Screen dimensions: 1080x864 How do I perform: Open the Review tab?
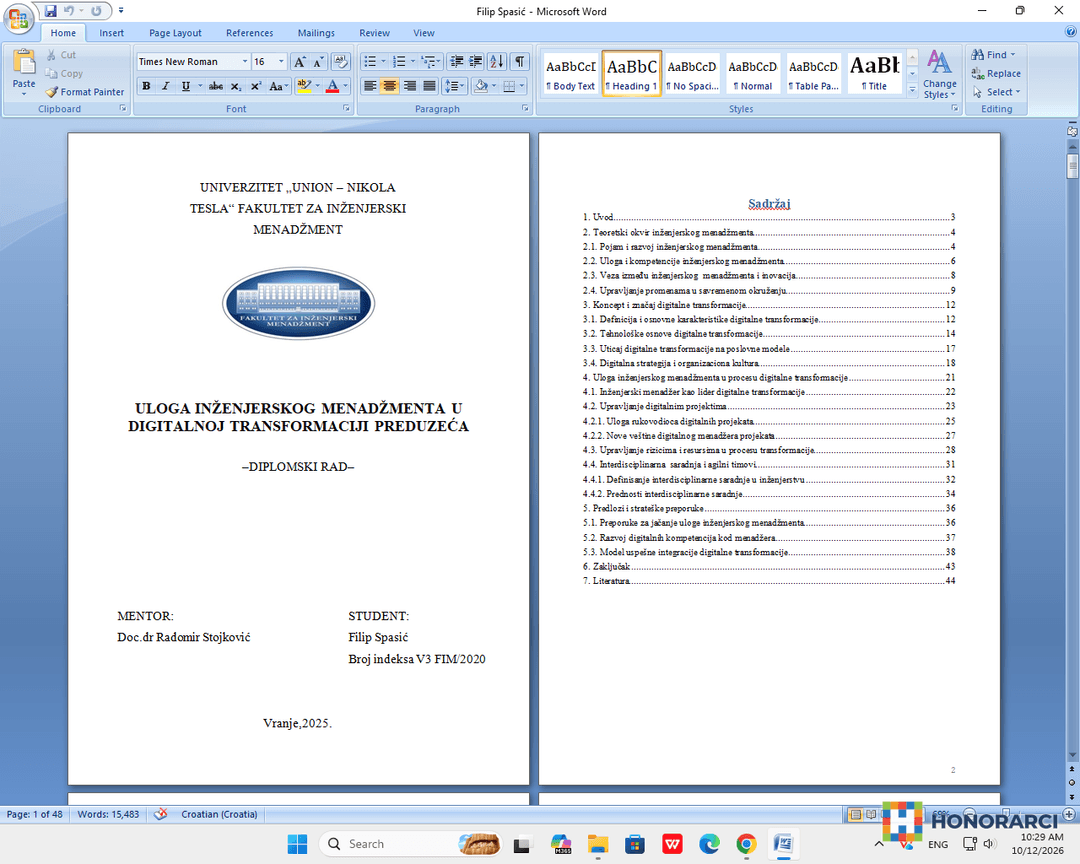[x=374, y=32]
